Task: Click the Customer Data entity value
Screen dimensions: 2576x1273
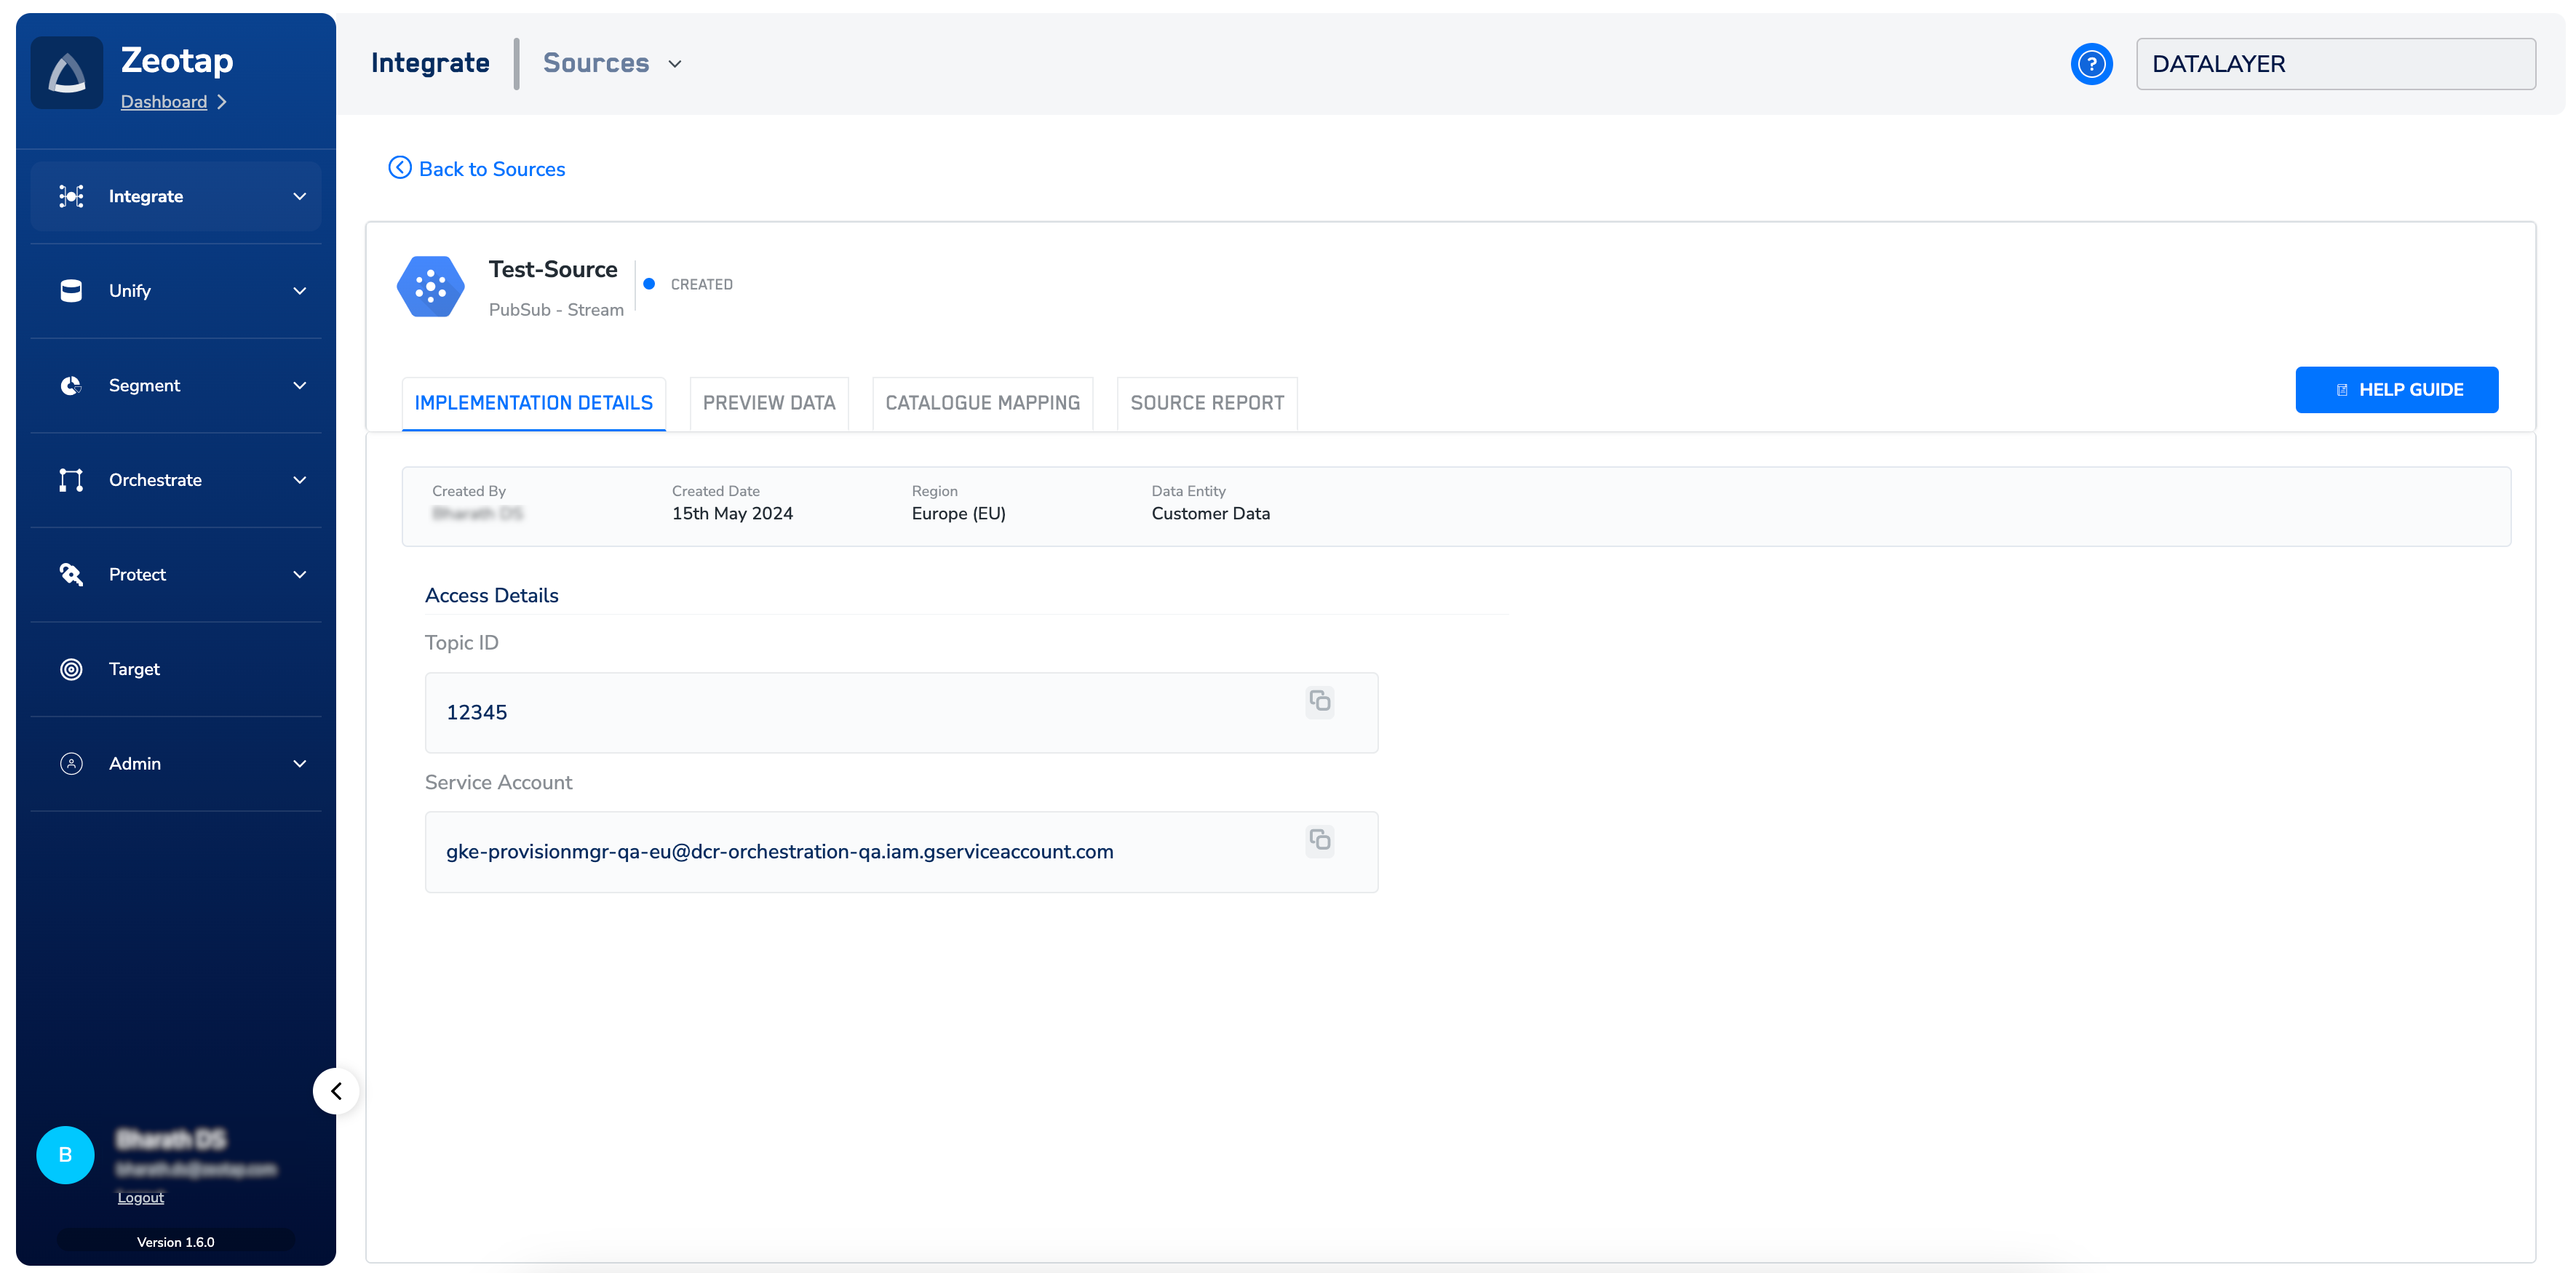Action: [x=1211, y=513]
